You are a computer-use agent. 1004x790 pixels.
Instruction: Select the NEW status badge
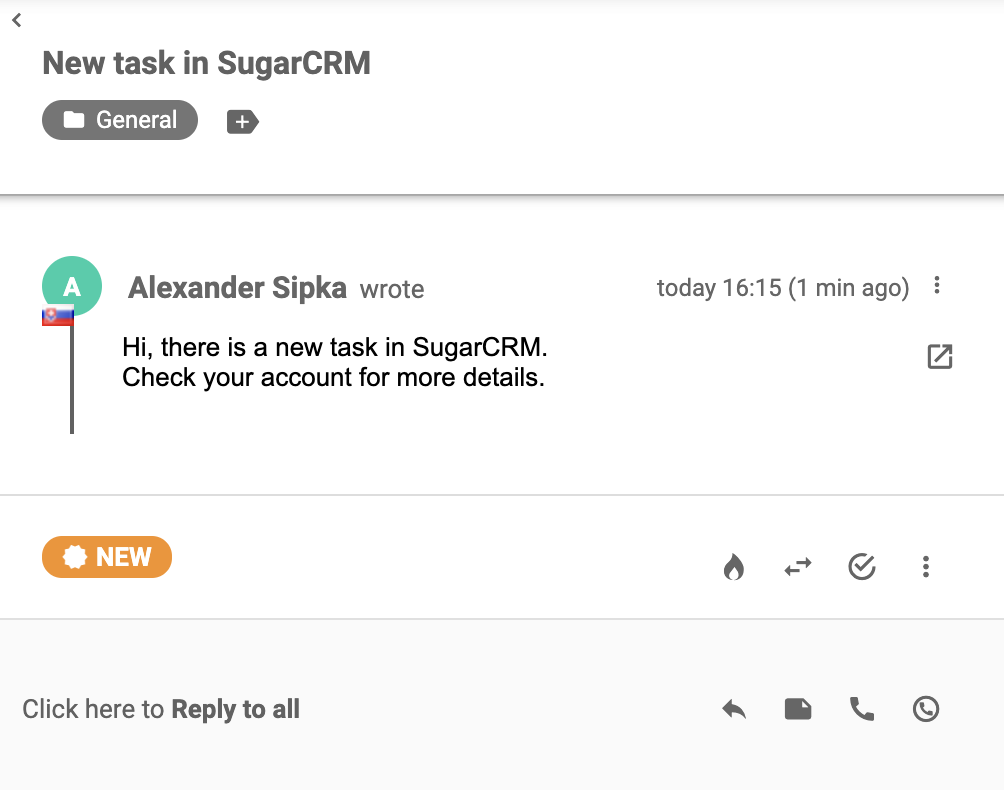point(106,557)
